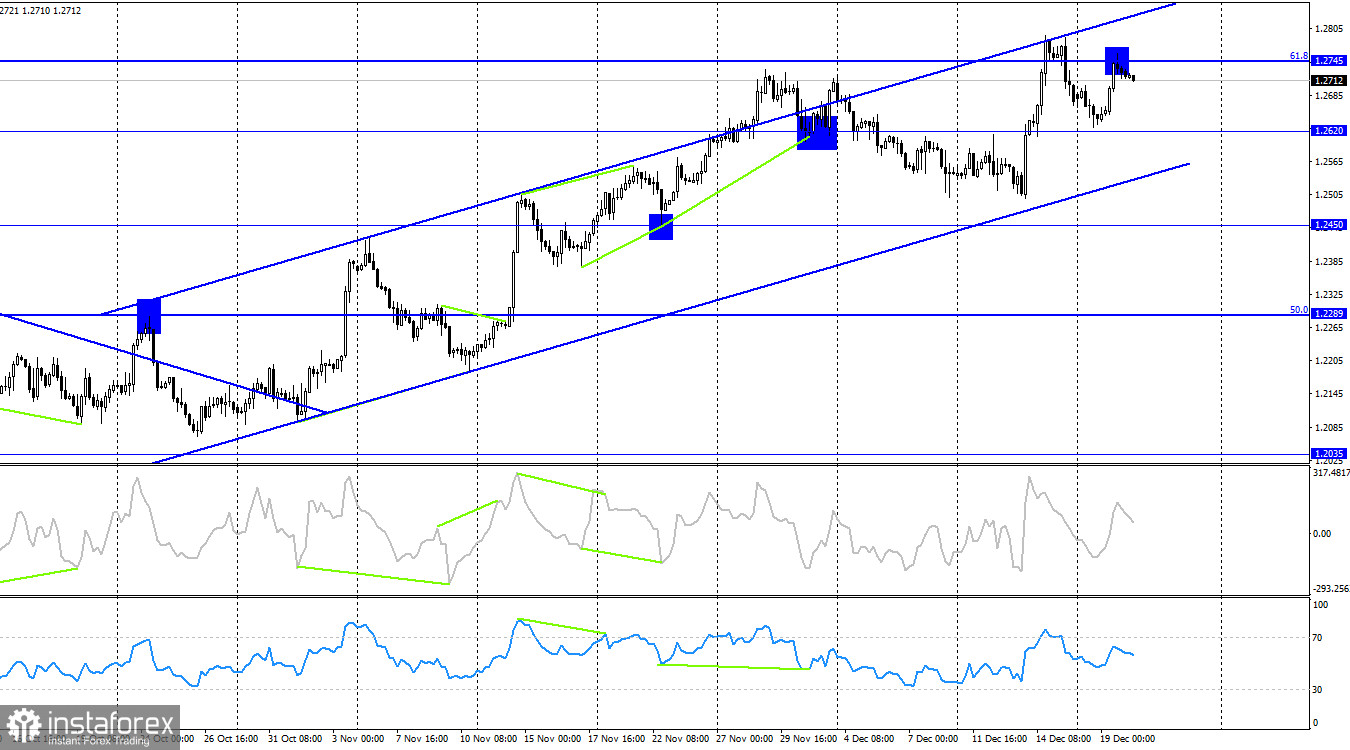This screenshot has height=750, width=1350.
Task: Click the 1.2505 price axis value
Action: tap(1330, 195)
